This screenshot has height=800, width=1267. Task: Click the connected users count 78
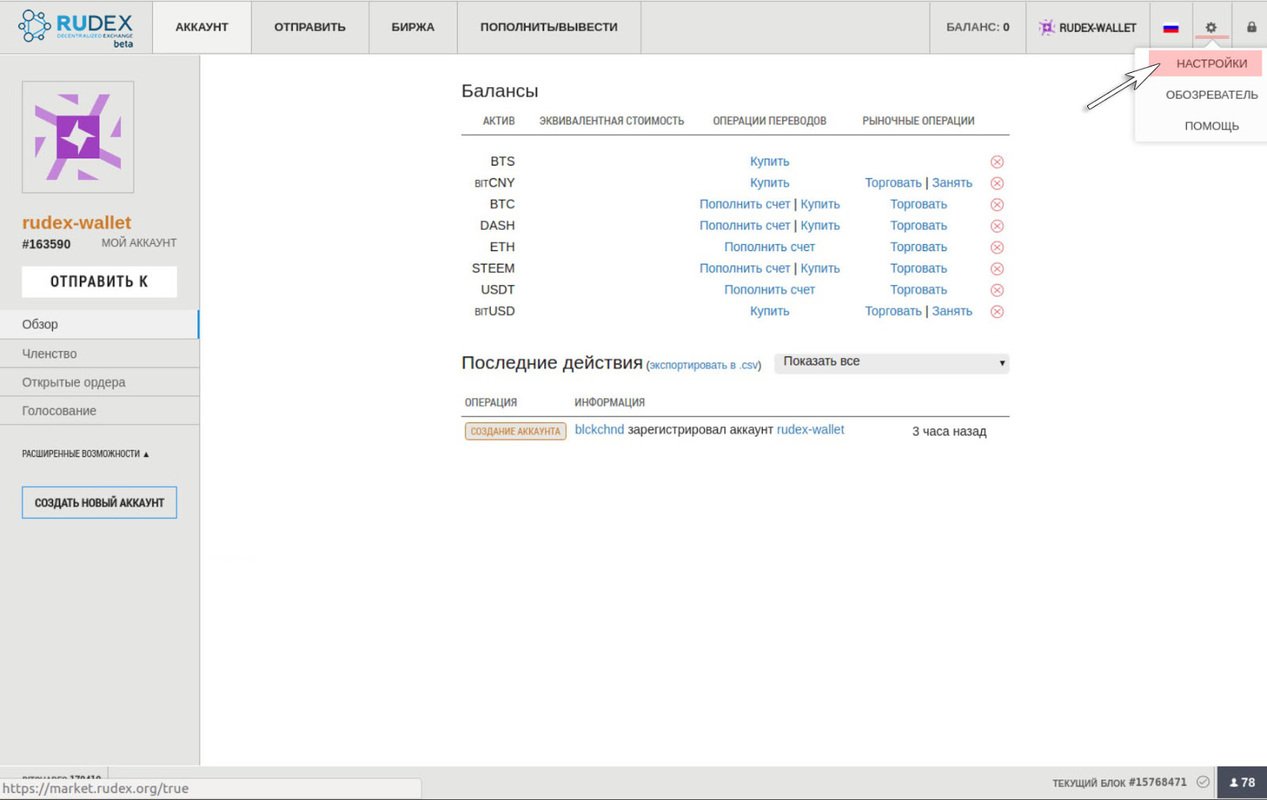point(1242,782)
